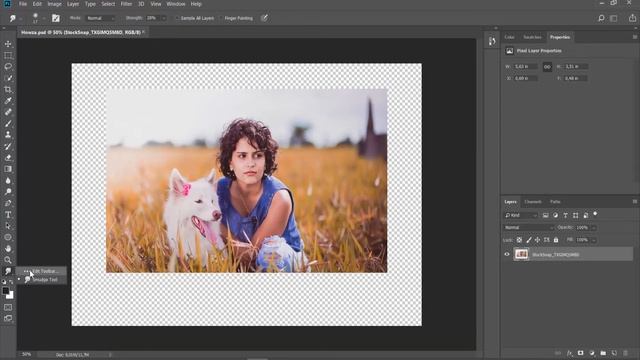The height and width of the screenshot is (360, 640).
Task: Toggle Quick Mask mode icon
Action: (8, 307)
